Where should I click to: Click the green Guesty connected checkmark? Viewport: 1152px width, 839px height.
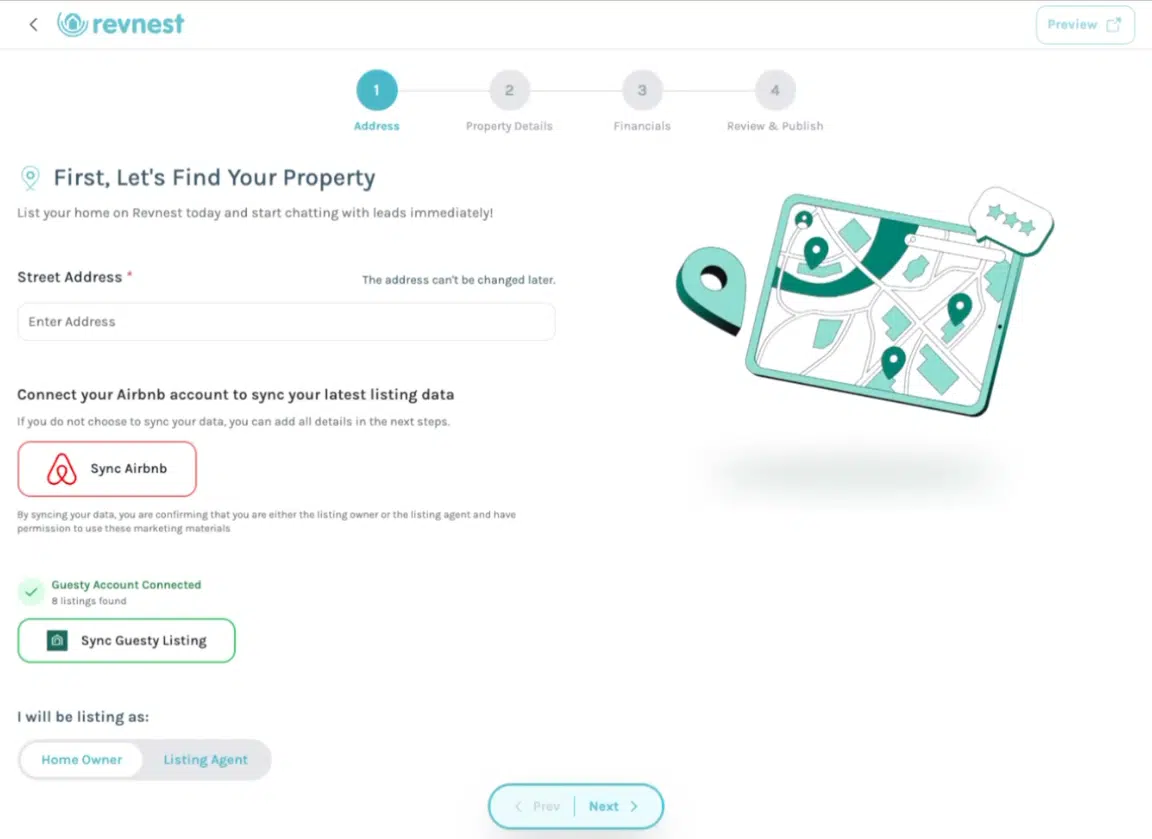[x=31, y=592]
